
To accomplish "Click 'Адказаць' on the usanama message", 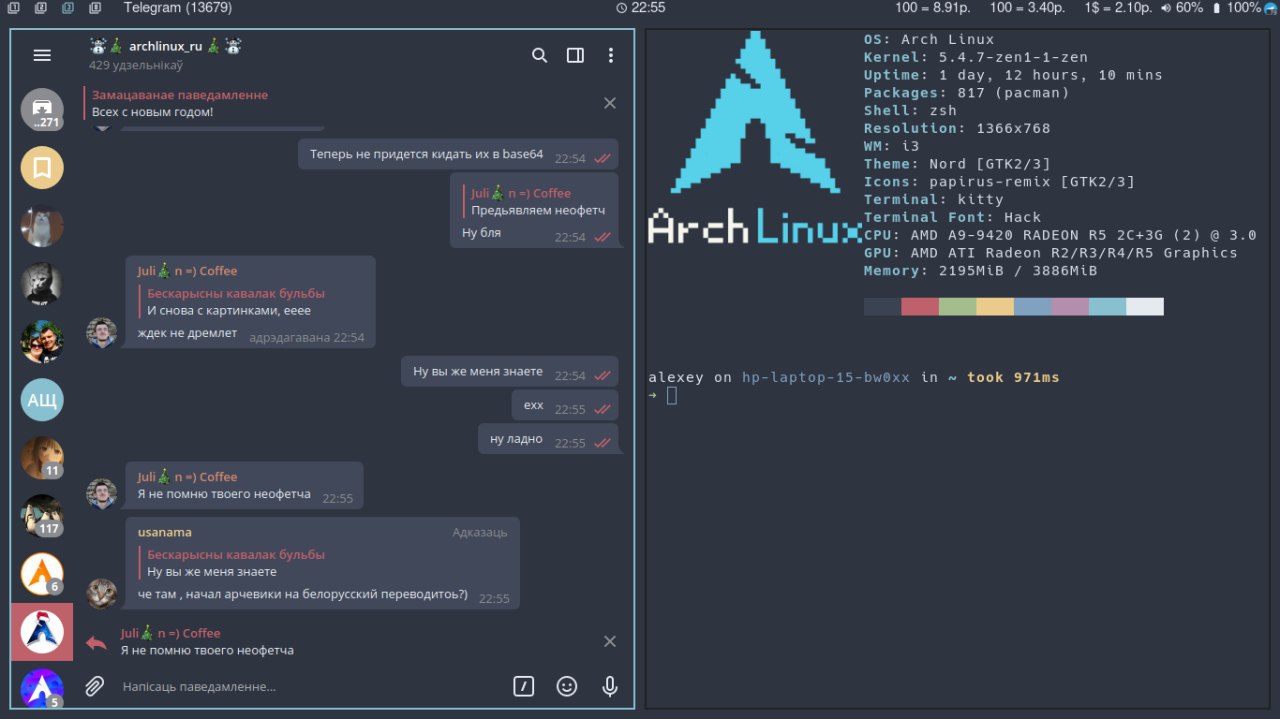I will click(479, 532).
